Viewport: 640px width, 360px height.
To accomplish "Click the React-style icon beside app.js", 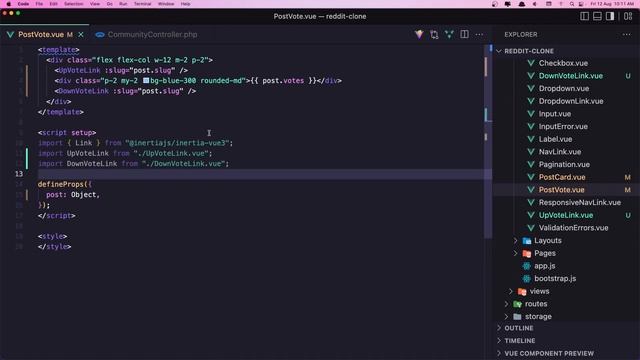I will click(527, 266).
